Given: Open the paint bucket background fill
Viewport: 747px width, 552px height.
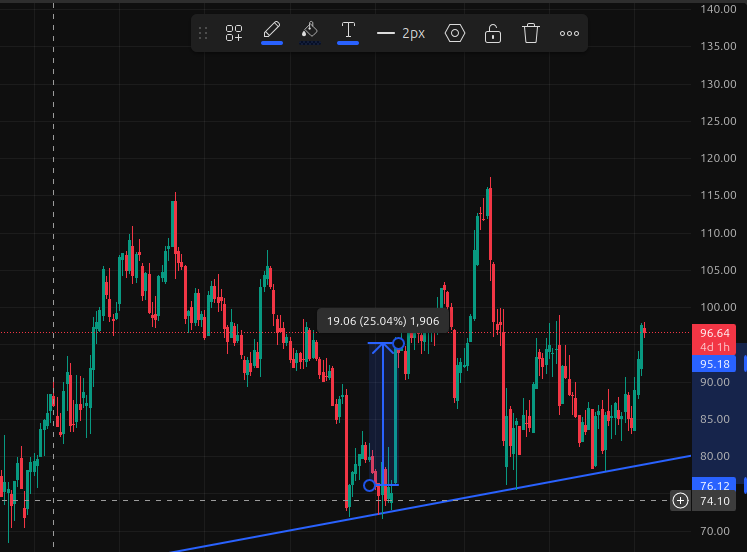Looking at the screenshot, I should click(310, 31).
